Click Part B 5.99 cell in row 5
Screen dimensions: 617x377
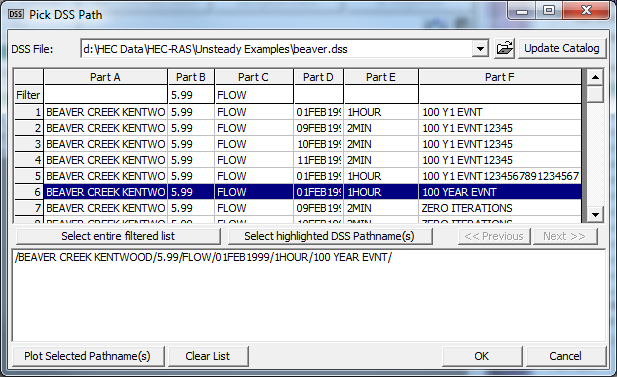click(191, 176)
